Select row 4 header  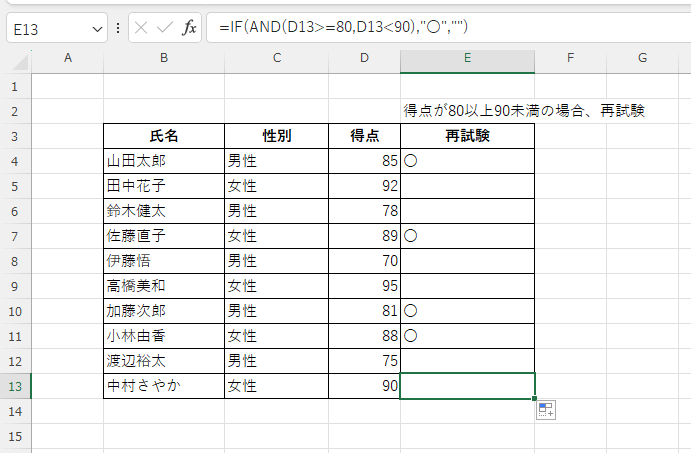tap(15, 161)
